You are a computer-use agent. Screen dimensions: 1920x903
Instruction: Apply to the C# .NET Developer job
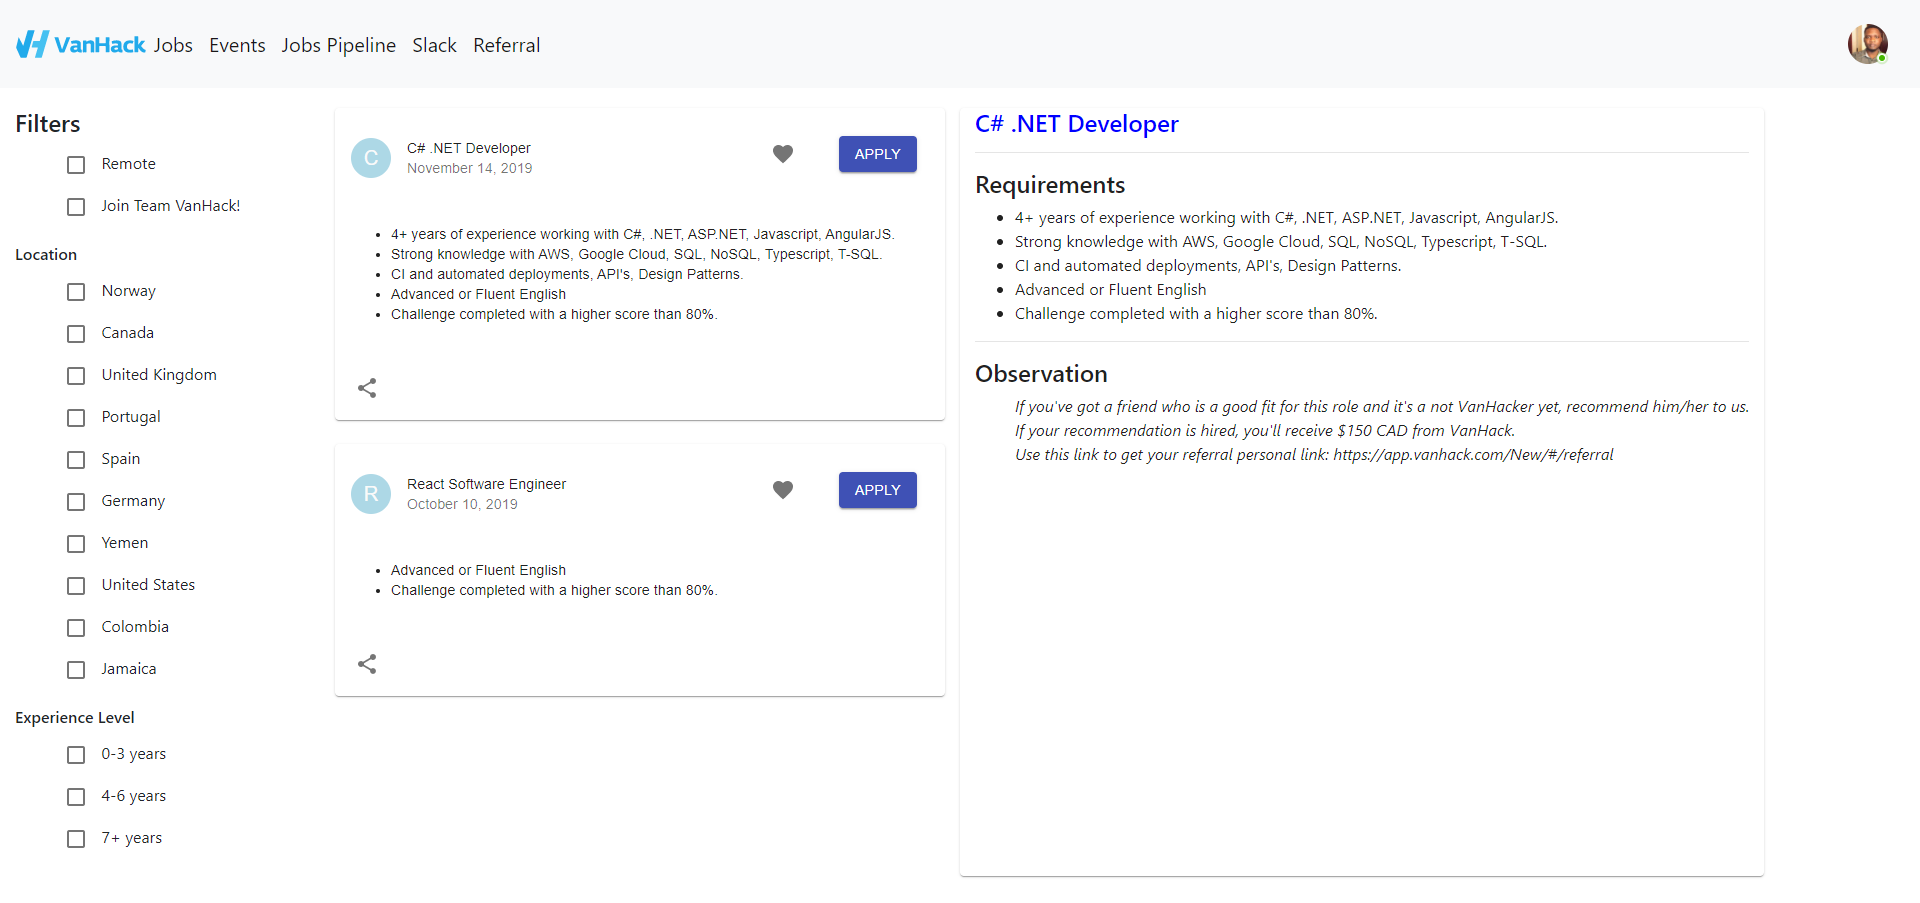877,154
